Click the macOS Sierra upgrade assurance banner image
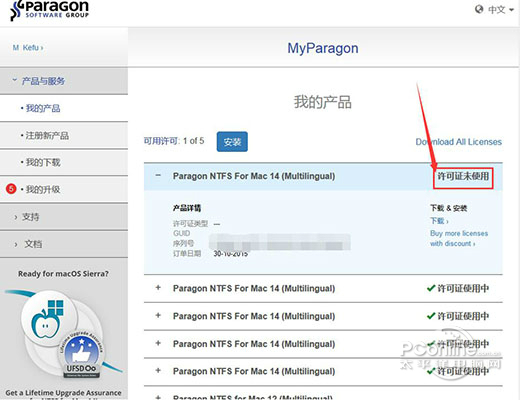This screenshot has width=520, height=400. (x=63, y=335)
